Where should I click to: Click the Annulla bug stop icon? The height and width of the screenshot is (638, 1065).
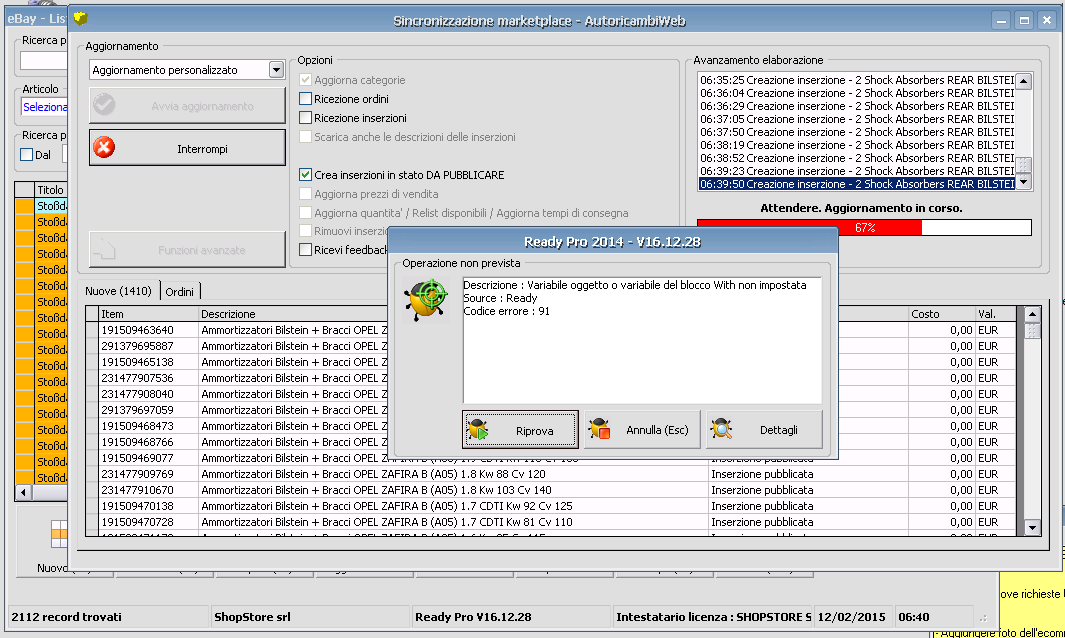600,429
